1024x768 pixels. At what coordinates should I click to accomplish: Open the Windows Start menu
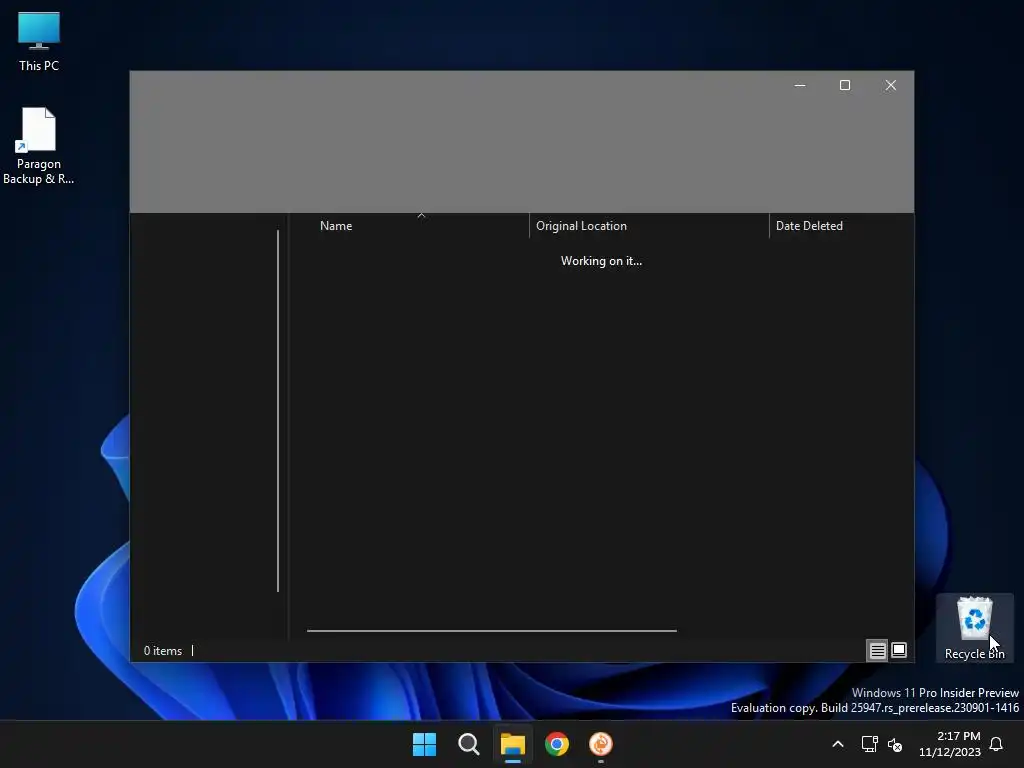pyautogui.click(x=424, y=744)
